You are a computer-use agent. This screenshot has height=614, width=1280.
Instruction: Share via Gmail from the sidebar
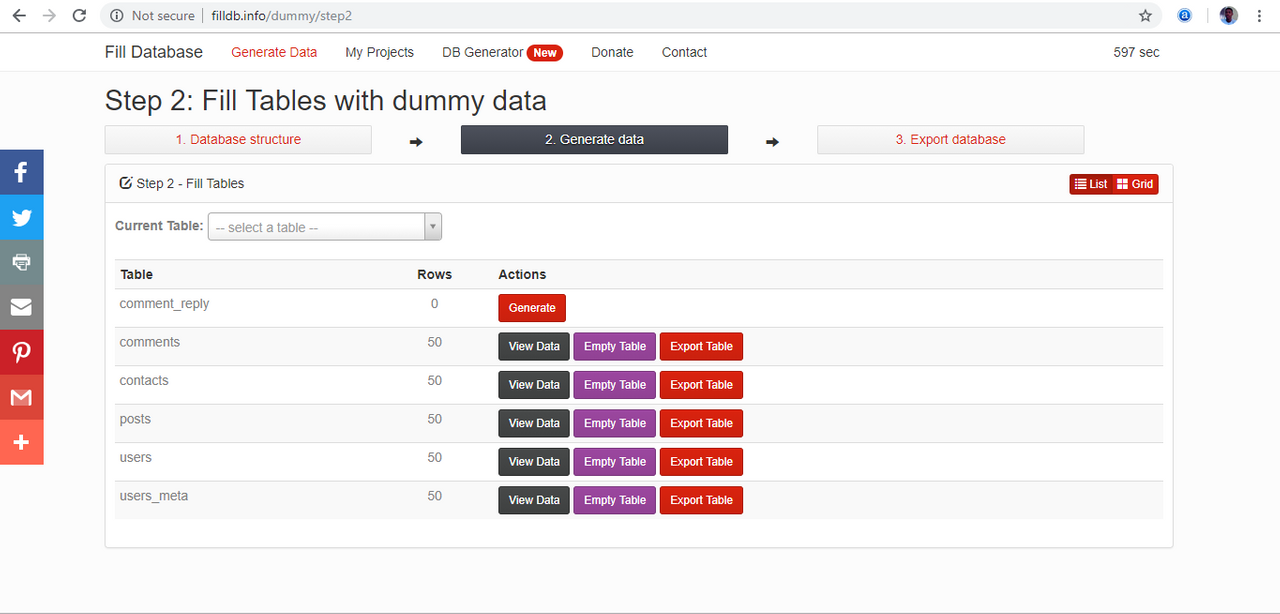21,397
